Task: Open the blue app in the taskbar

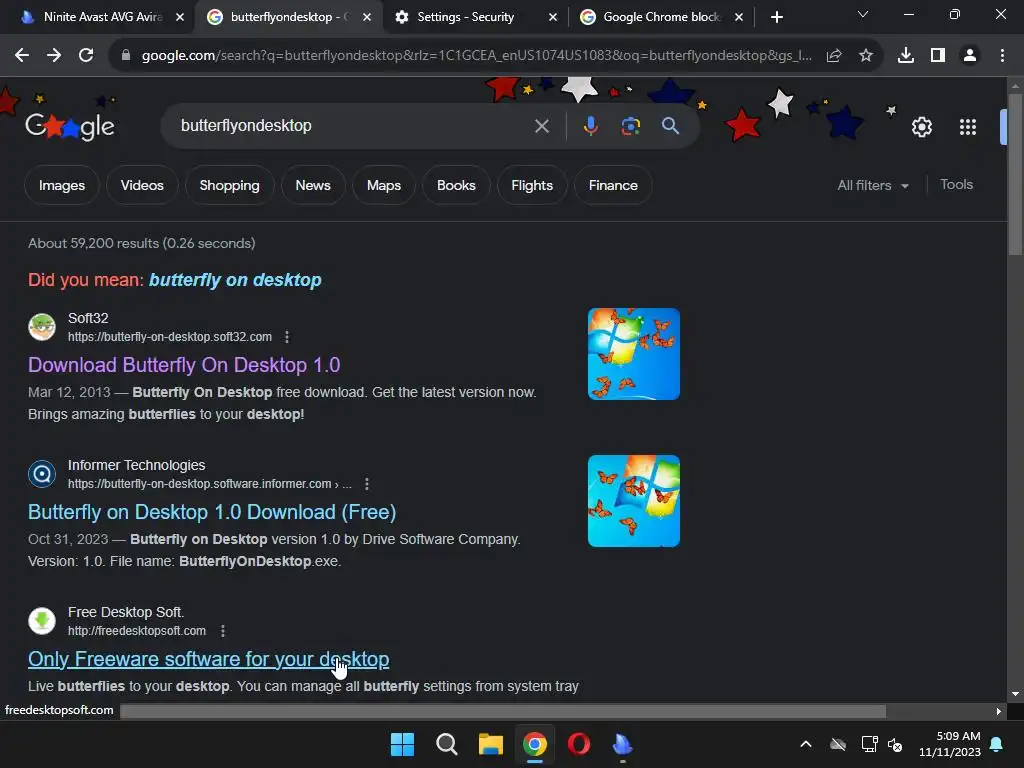Action: coord(622,744)
